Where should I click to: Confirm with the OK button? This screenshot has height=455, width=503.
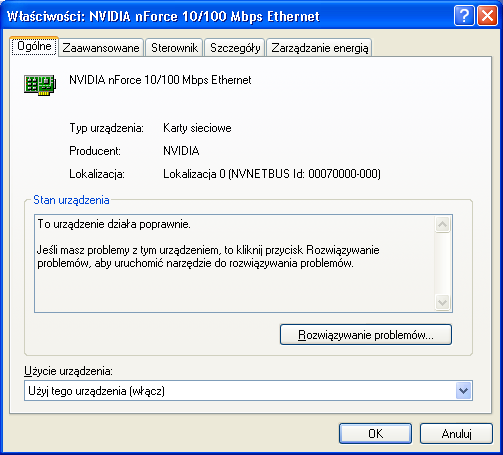coord(375,434)
